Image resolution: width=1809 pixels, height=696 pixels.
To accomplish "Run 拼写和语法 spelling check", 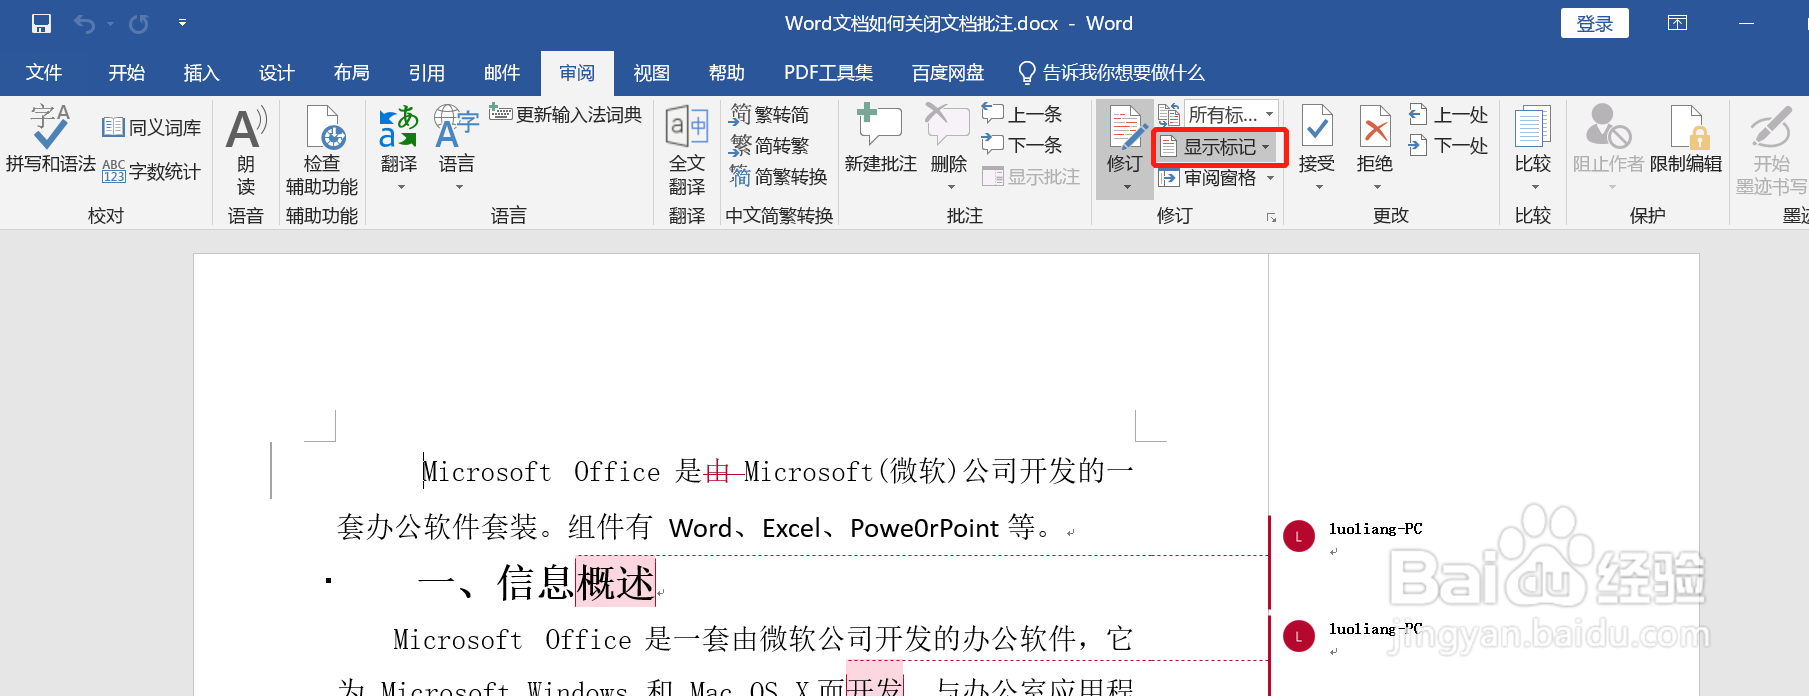I will tap(50, 140).
